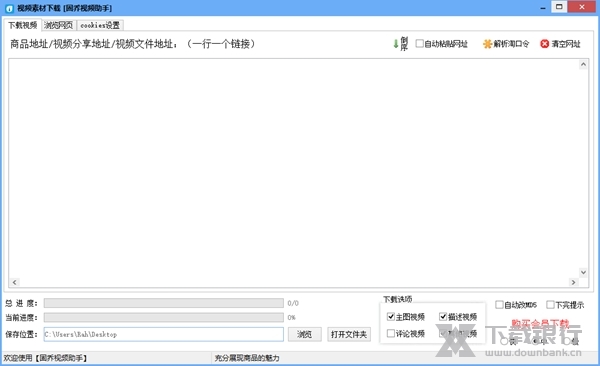Click inside the URL list text area
The image size is (600, 366).
[x=293, y=168]
